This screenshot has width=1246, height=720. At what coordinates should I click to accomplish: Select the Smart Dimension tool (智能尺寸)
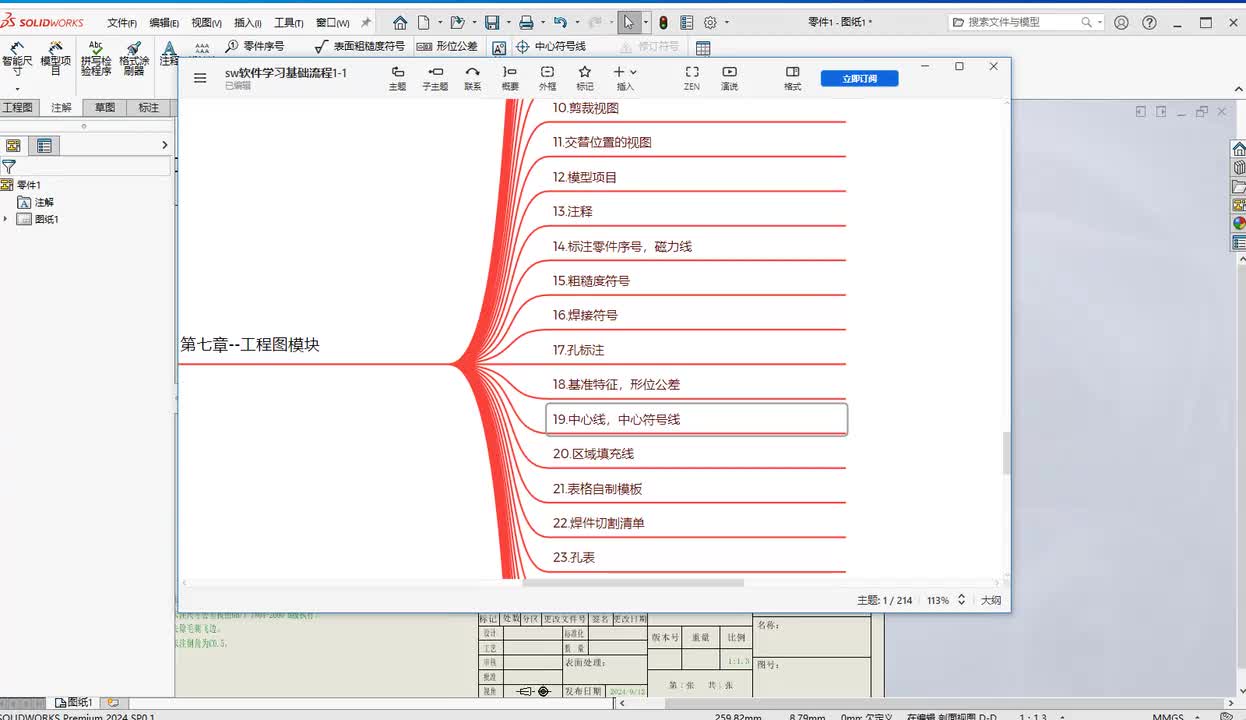coord(17,59)
